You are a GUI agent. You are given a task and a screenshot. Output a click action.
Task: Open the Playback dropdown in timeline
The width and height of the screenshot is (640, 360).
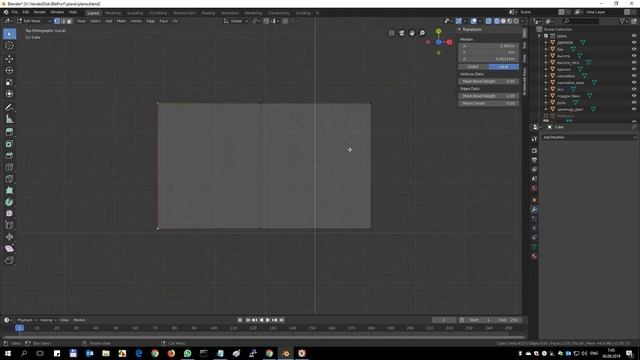(27, 320)
